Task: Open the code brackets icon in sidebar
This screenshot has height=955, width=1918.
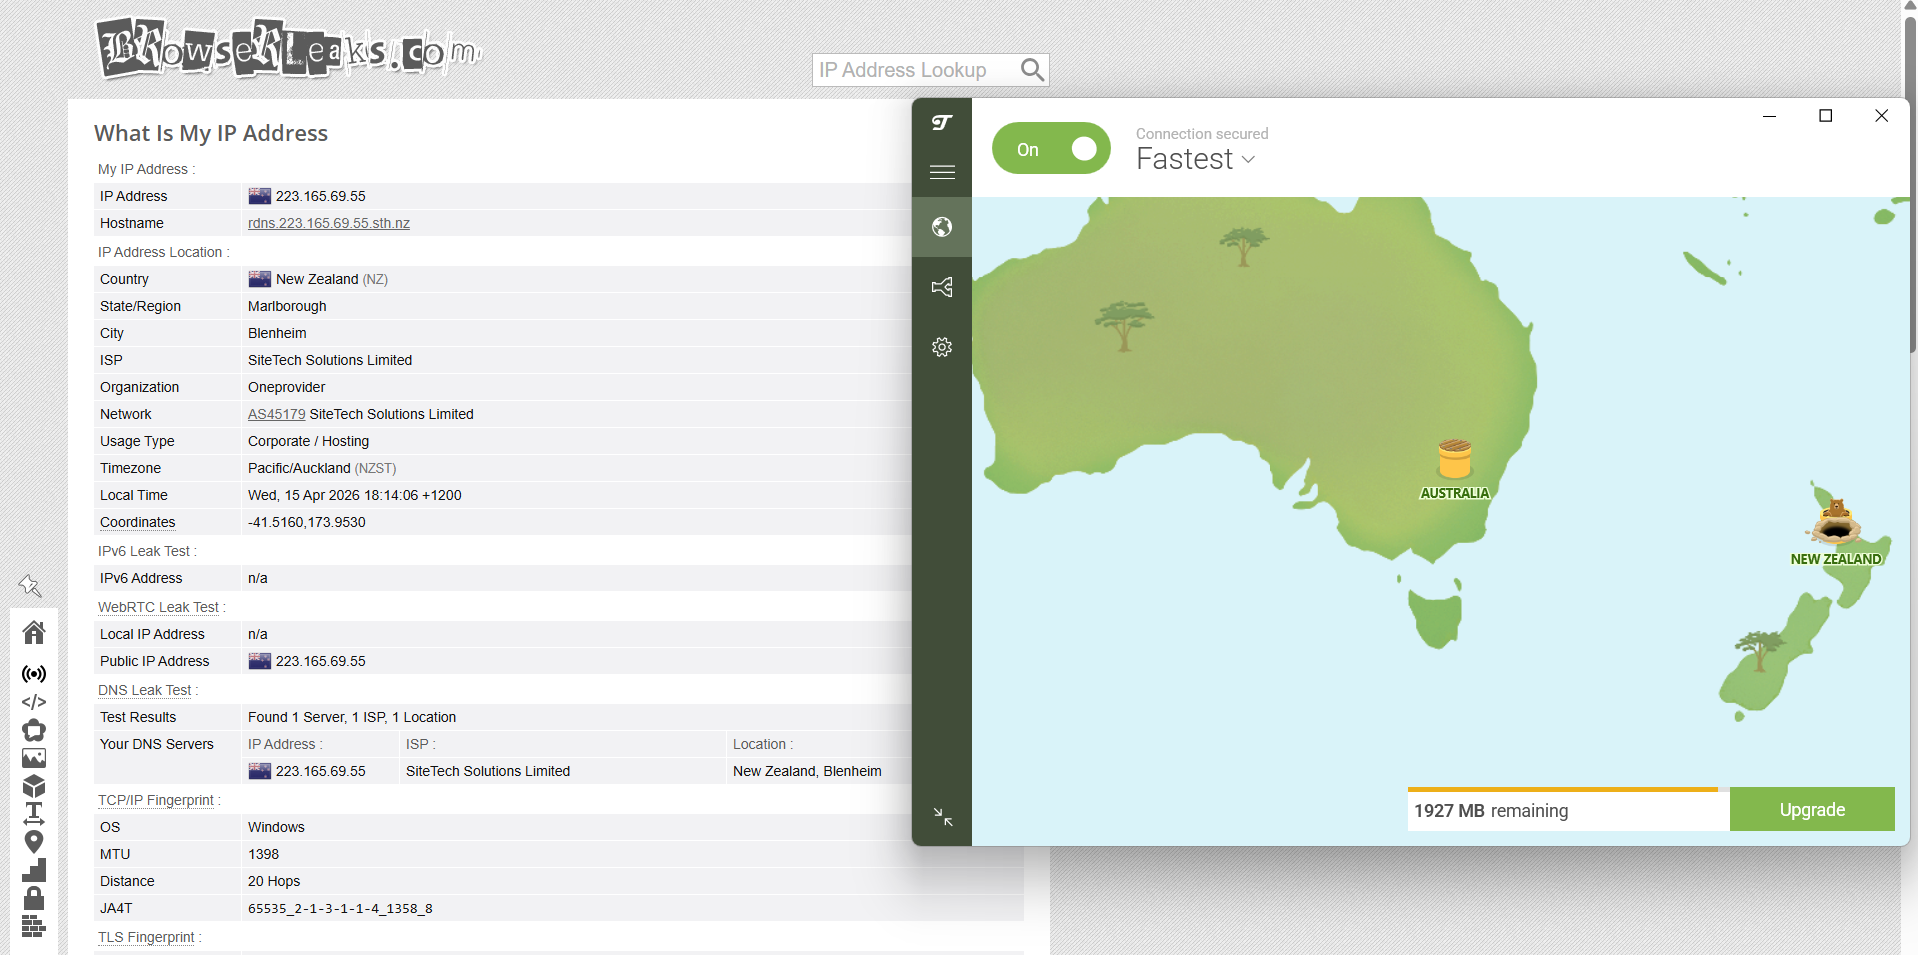Action: pos(34,702)
